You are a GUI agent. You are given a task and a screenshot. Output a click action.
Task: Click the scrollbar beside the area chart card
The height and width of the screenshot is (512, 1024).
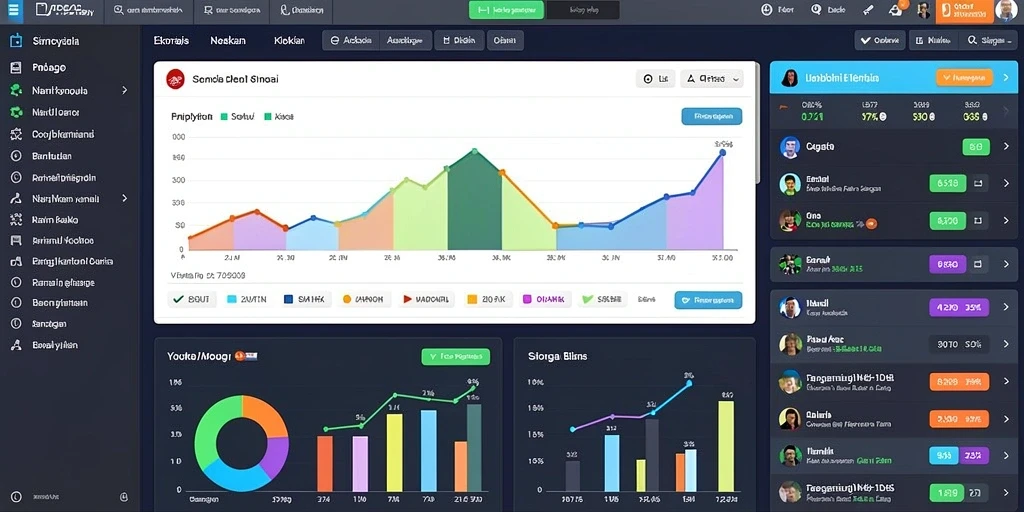point(758,124)
